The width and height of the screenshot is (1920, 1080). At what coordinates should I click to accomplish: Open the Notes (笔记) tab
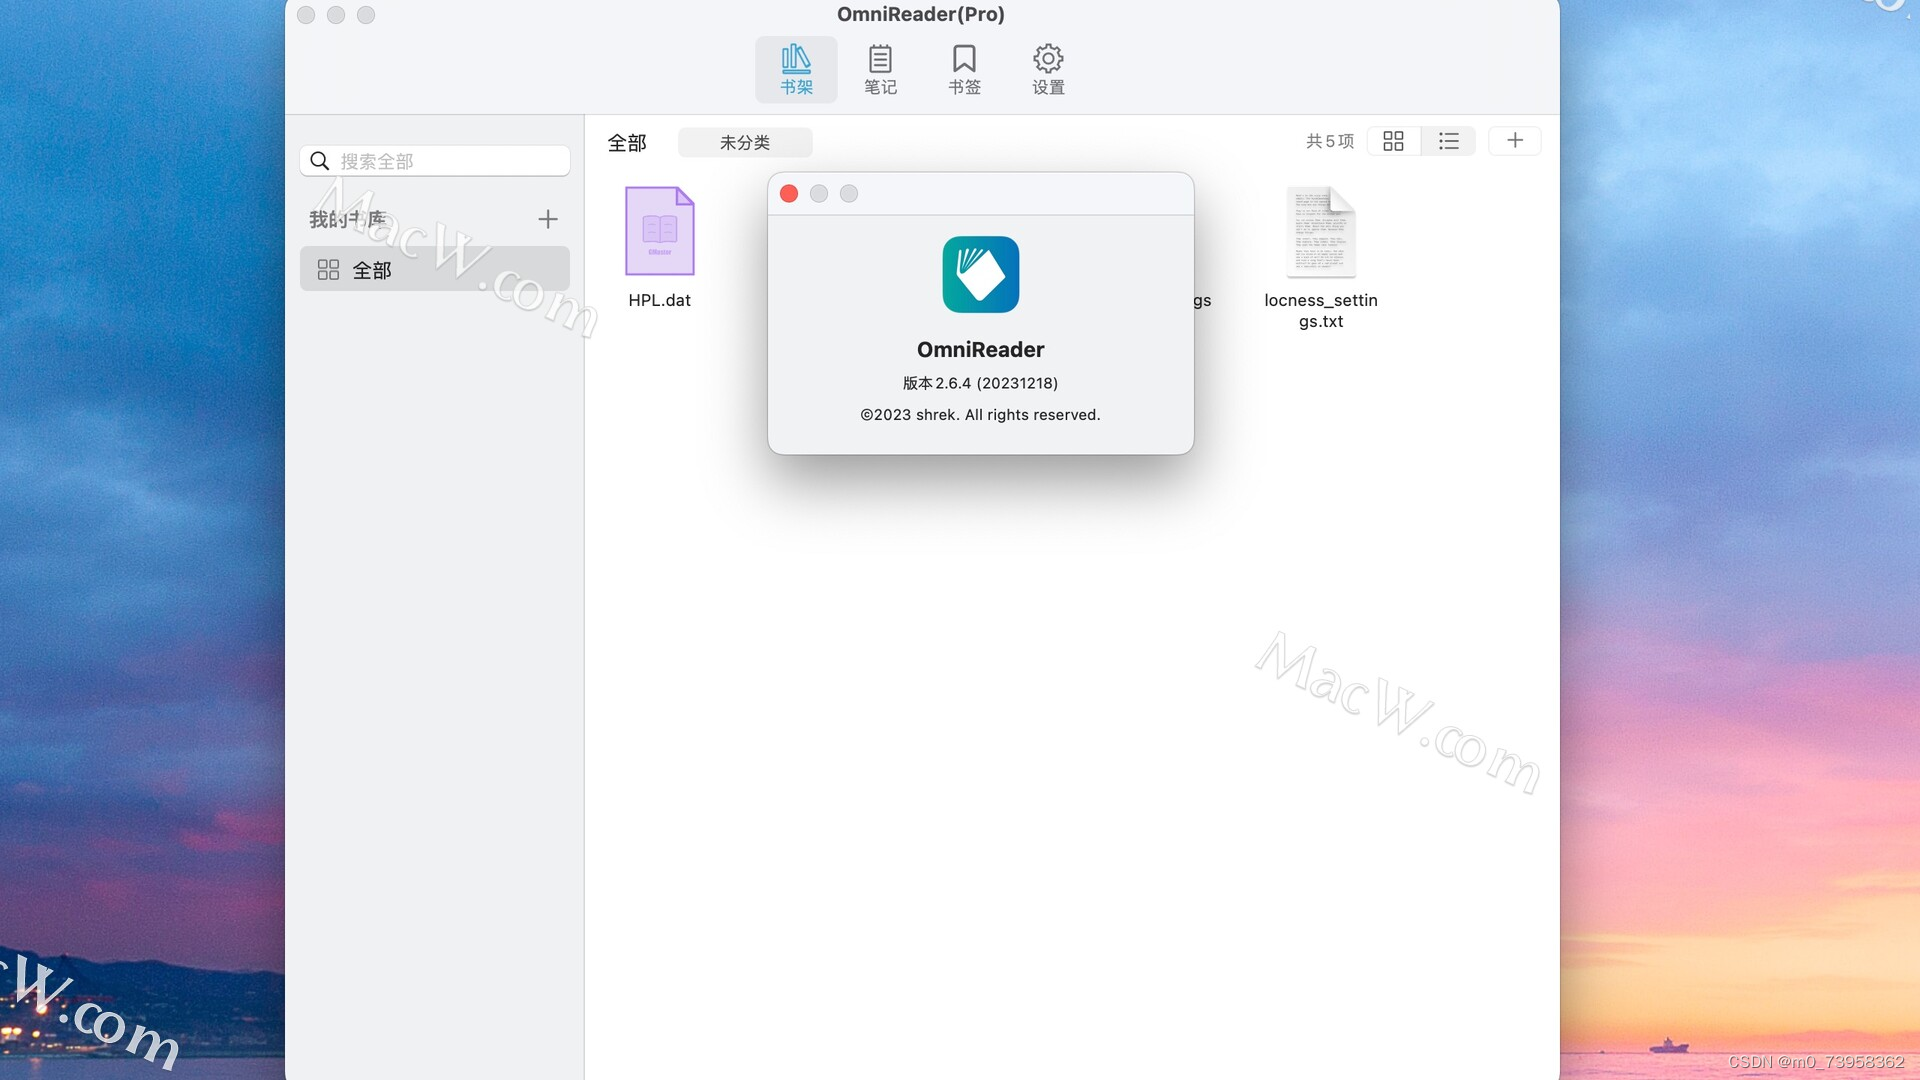tap(880, 69)
